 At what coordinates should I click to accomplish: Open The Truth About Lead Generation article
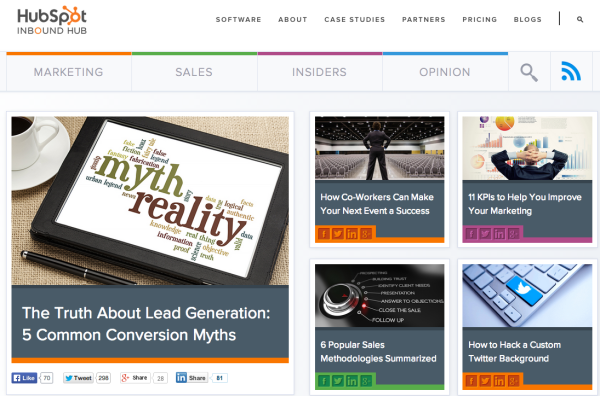pos(146,324)
